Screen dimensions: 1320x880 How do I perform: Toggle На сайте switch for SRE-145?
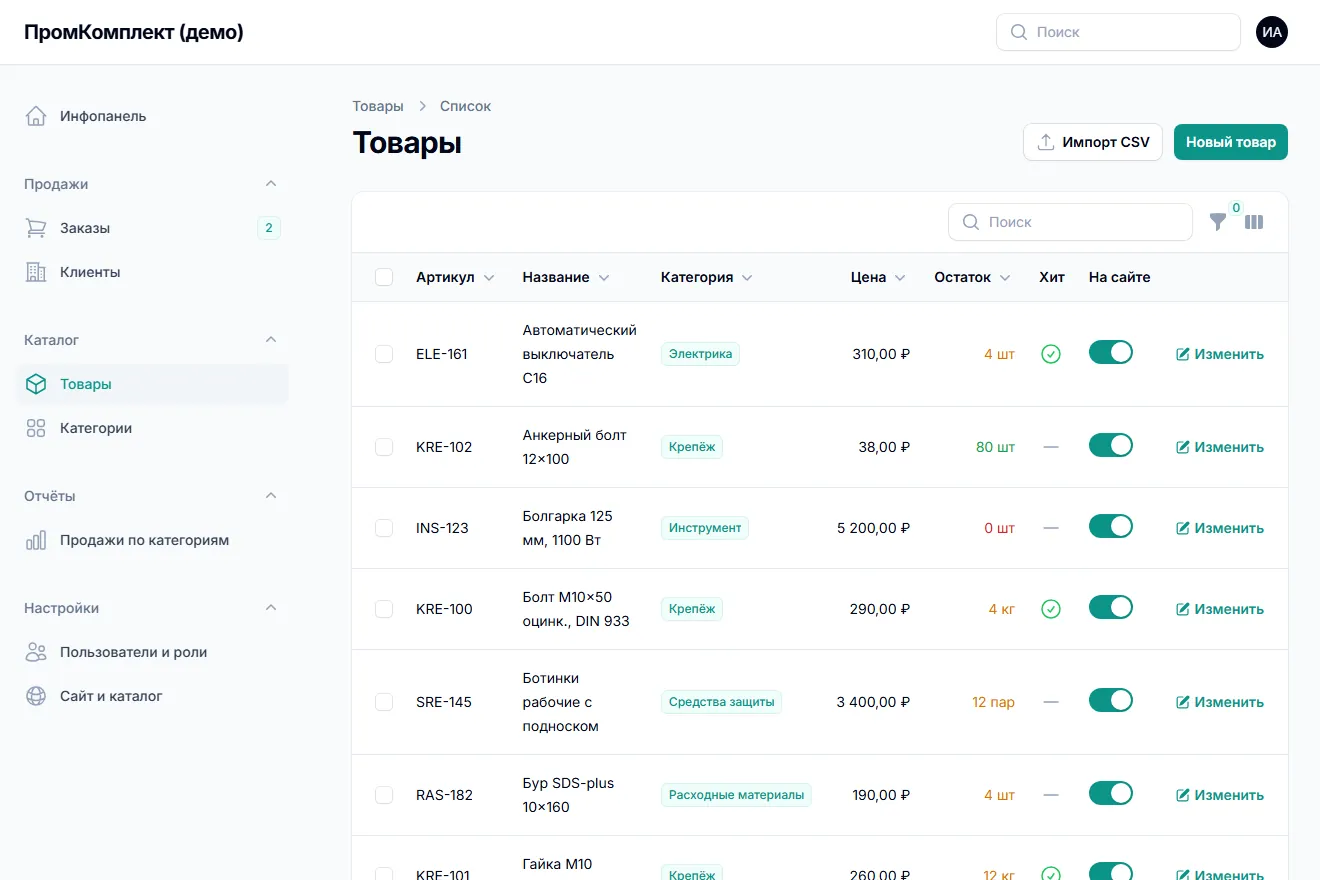[1111, 700]
